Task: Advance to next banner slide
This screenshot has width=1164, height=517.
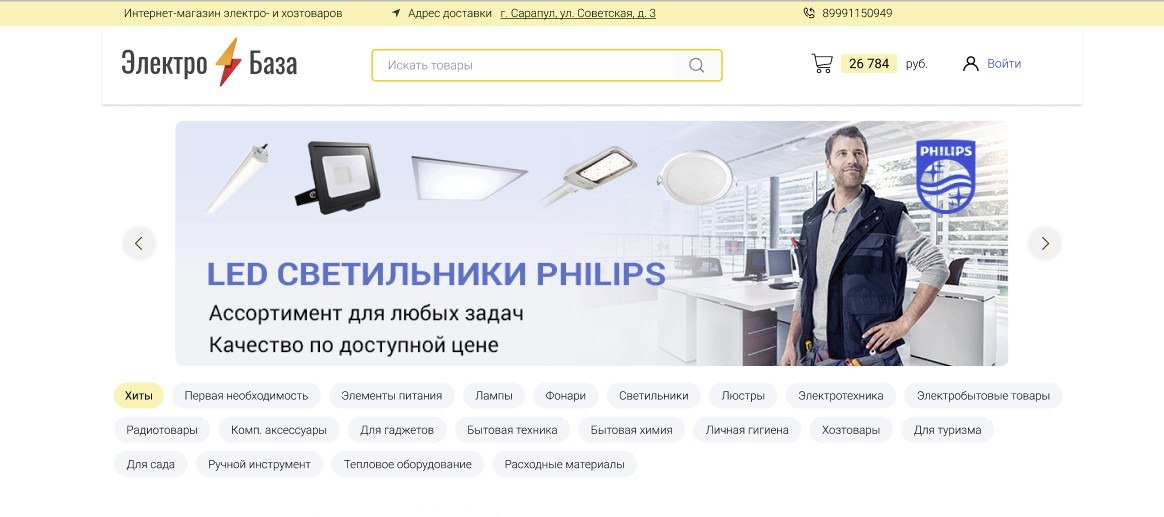Action: [1044, 243]
